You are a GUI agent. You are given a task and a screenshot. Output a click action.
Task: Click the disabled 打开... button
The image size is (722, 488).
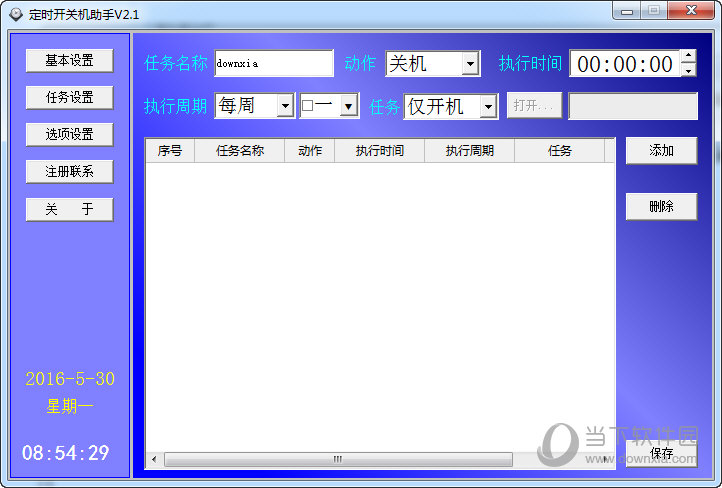pos(534,105)
